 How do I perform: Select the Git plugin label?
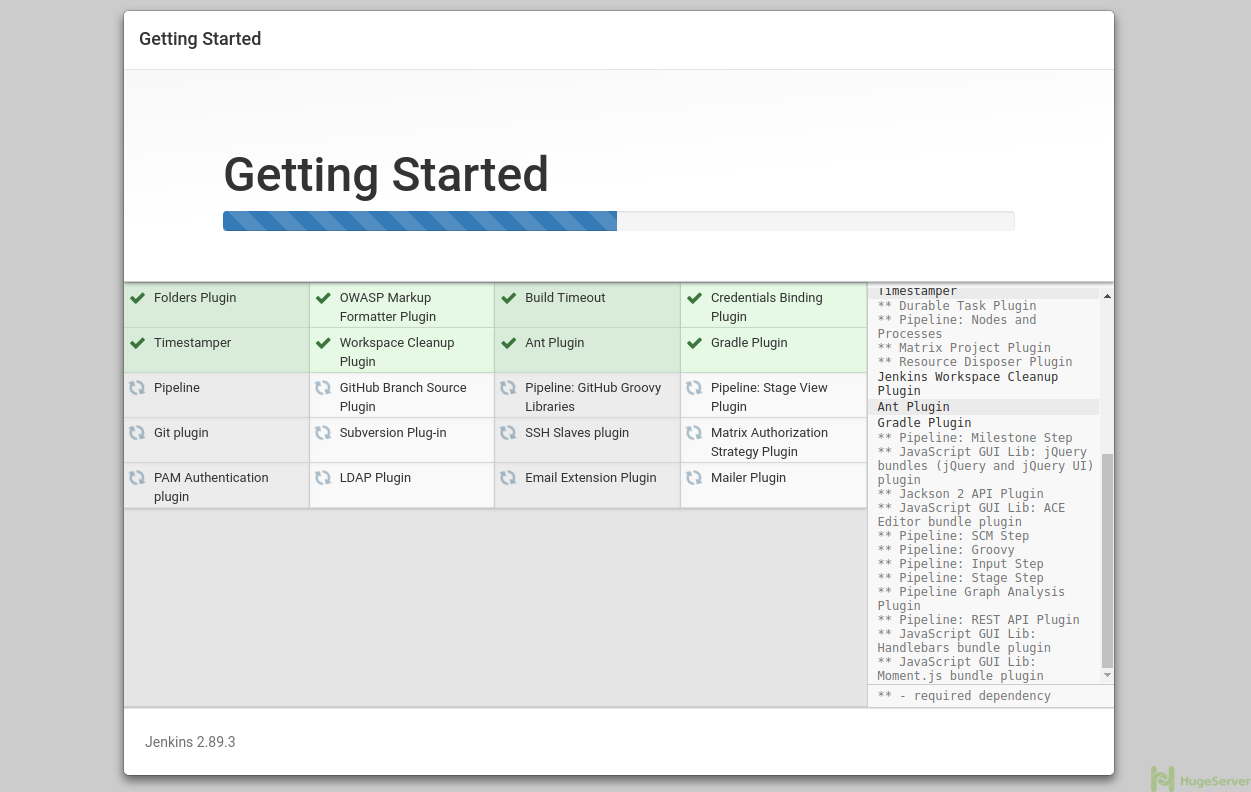tap(181, 433)
